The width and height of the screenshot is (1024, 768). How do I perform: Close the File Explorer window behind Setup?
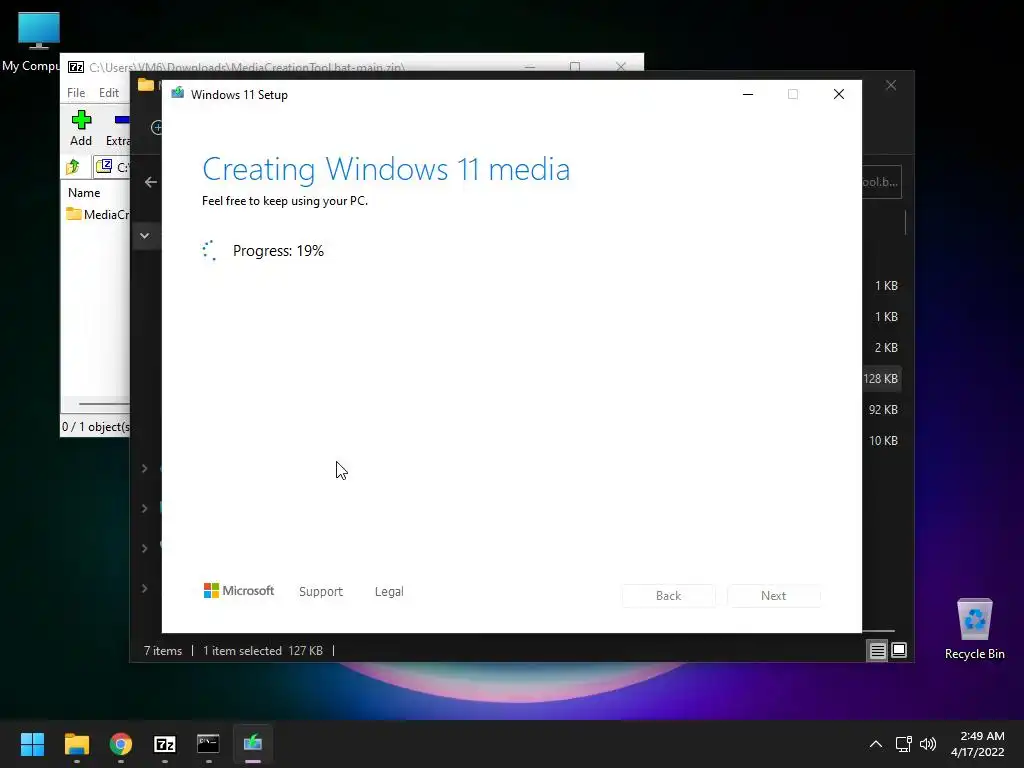coord(891,86)
